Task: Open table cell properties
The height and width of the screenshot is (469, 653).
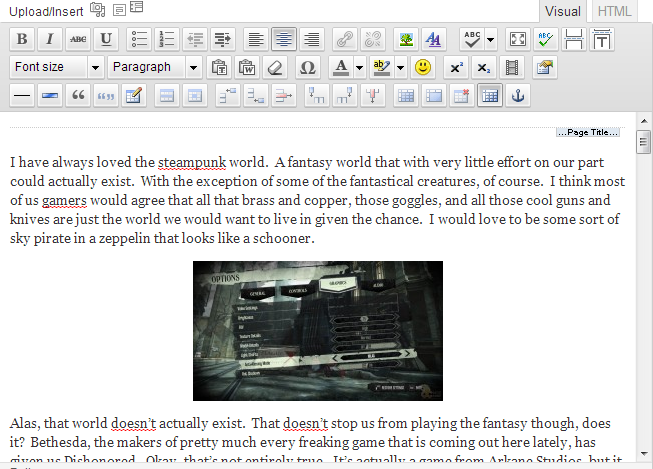Action: click(x=195, y=95)
